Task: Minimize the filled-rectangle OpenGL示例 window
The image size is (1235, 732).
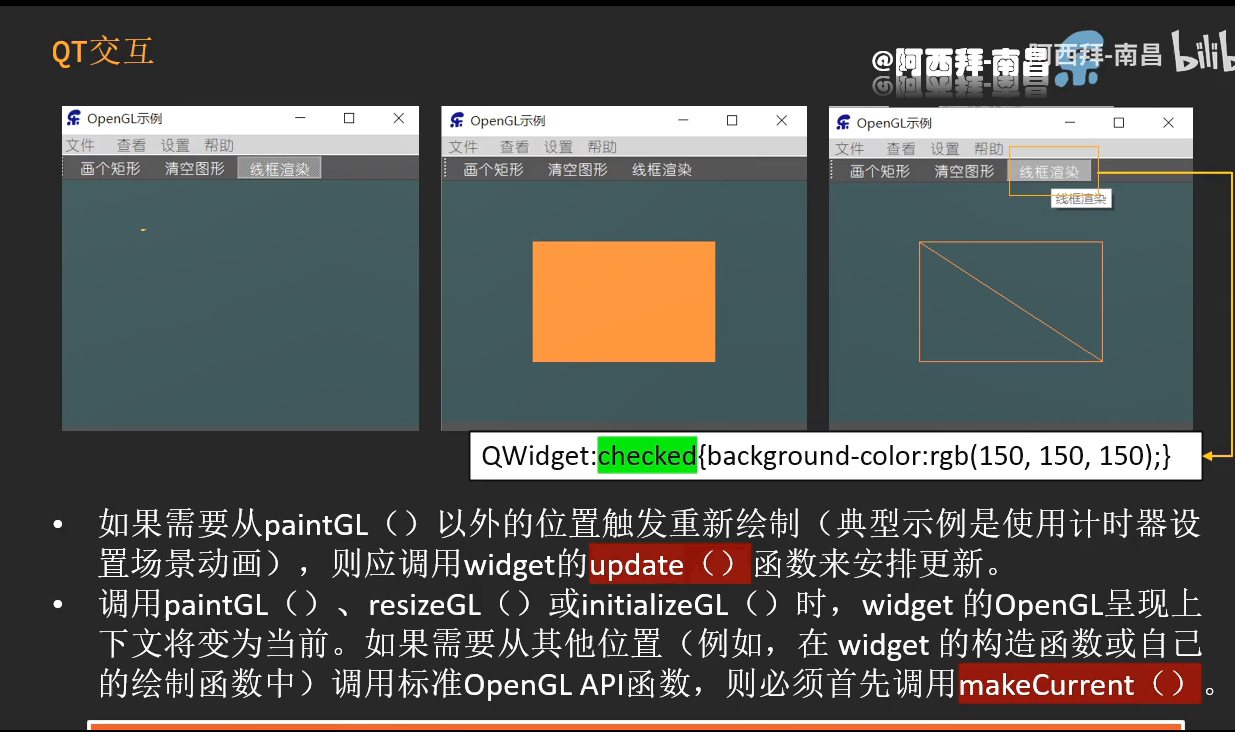Action: click(684, 120)
